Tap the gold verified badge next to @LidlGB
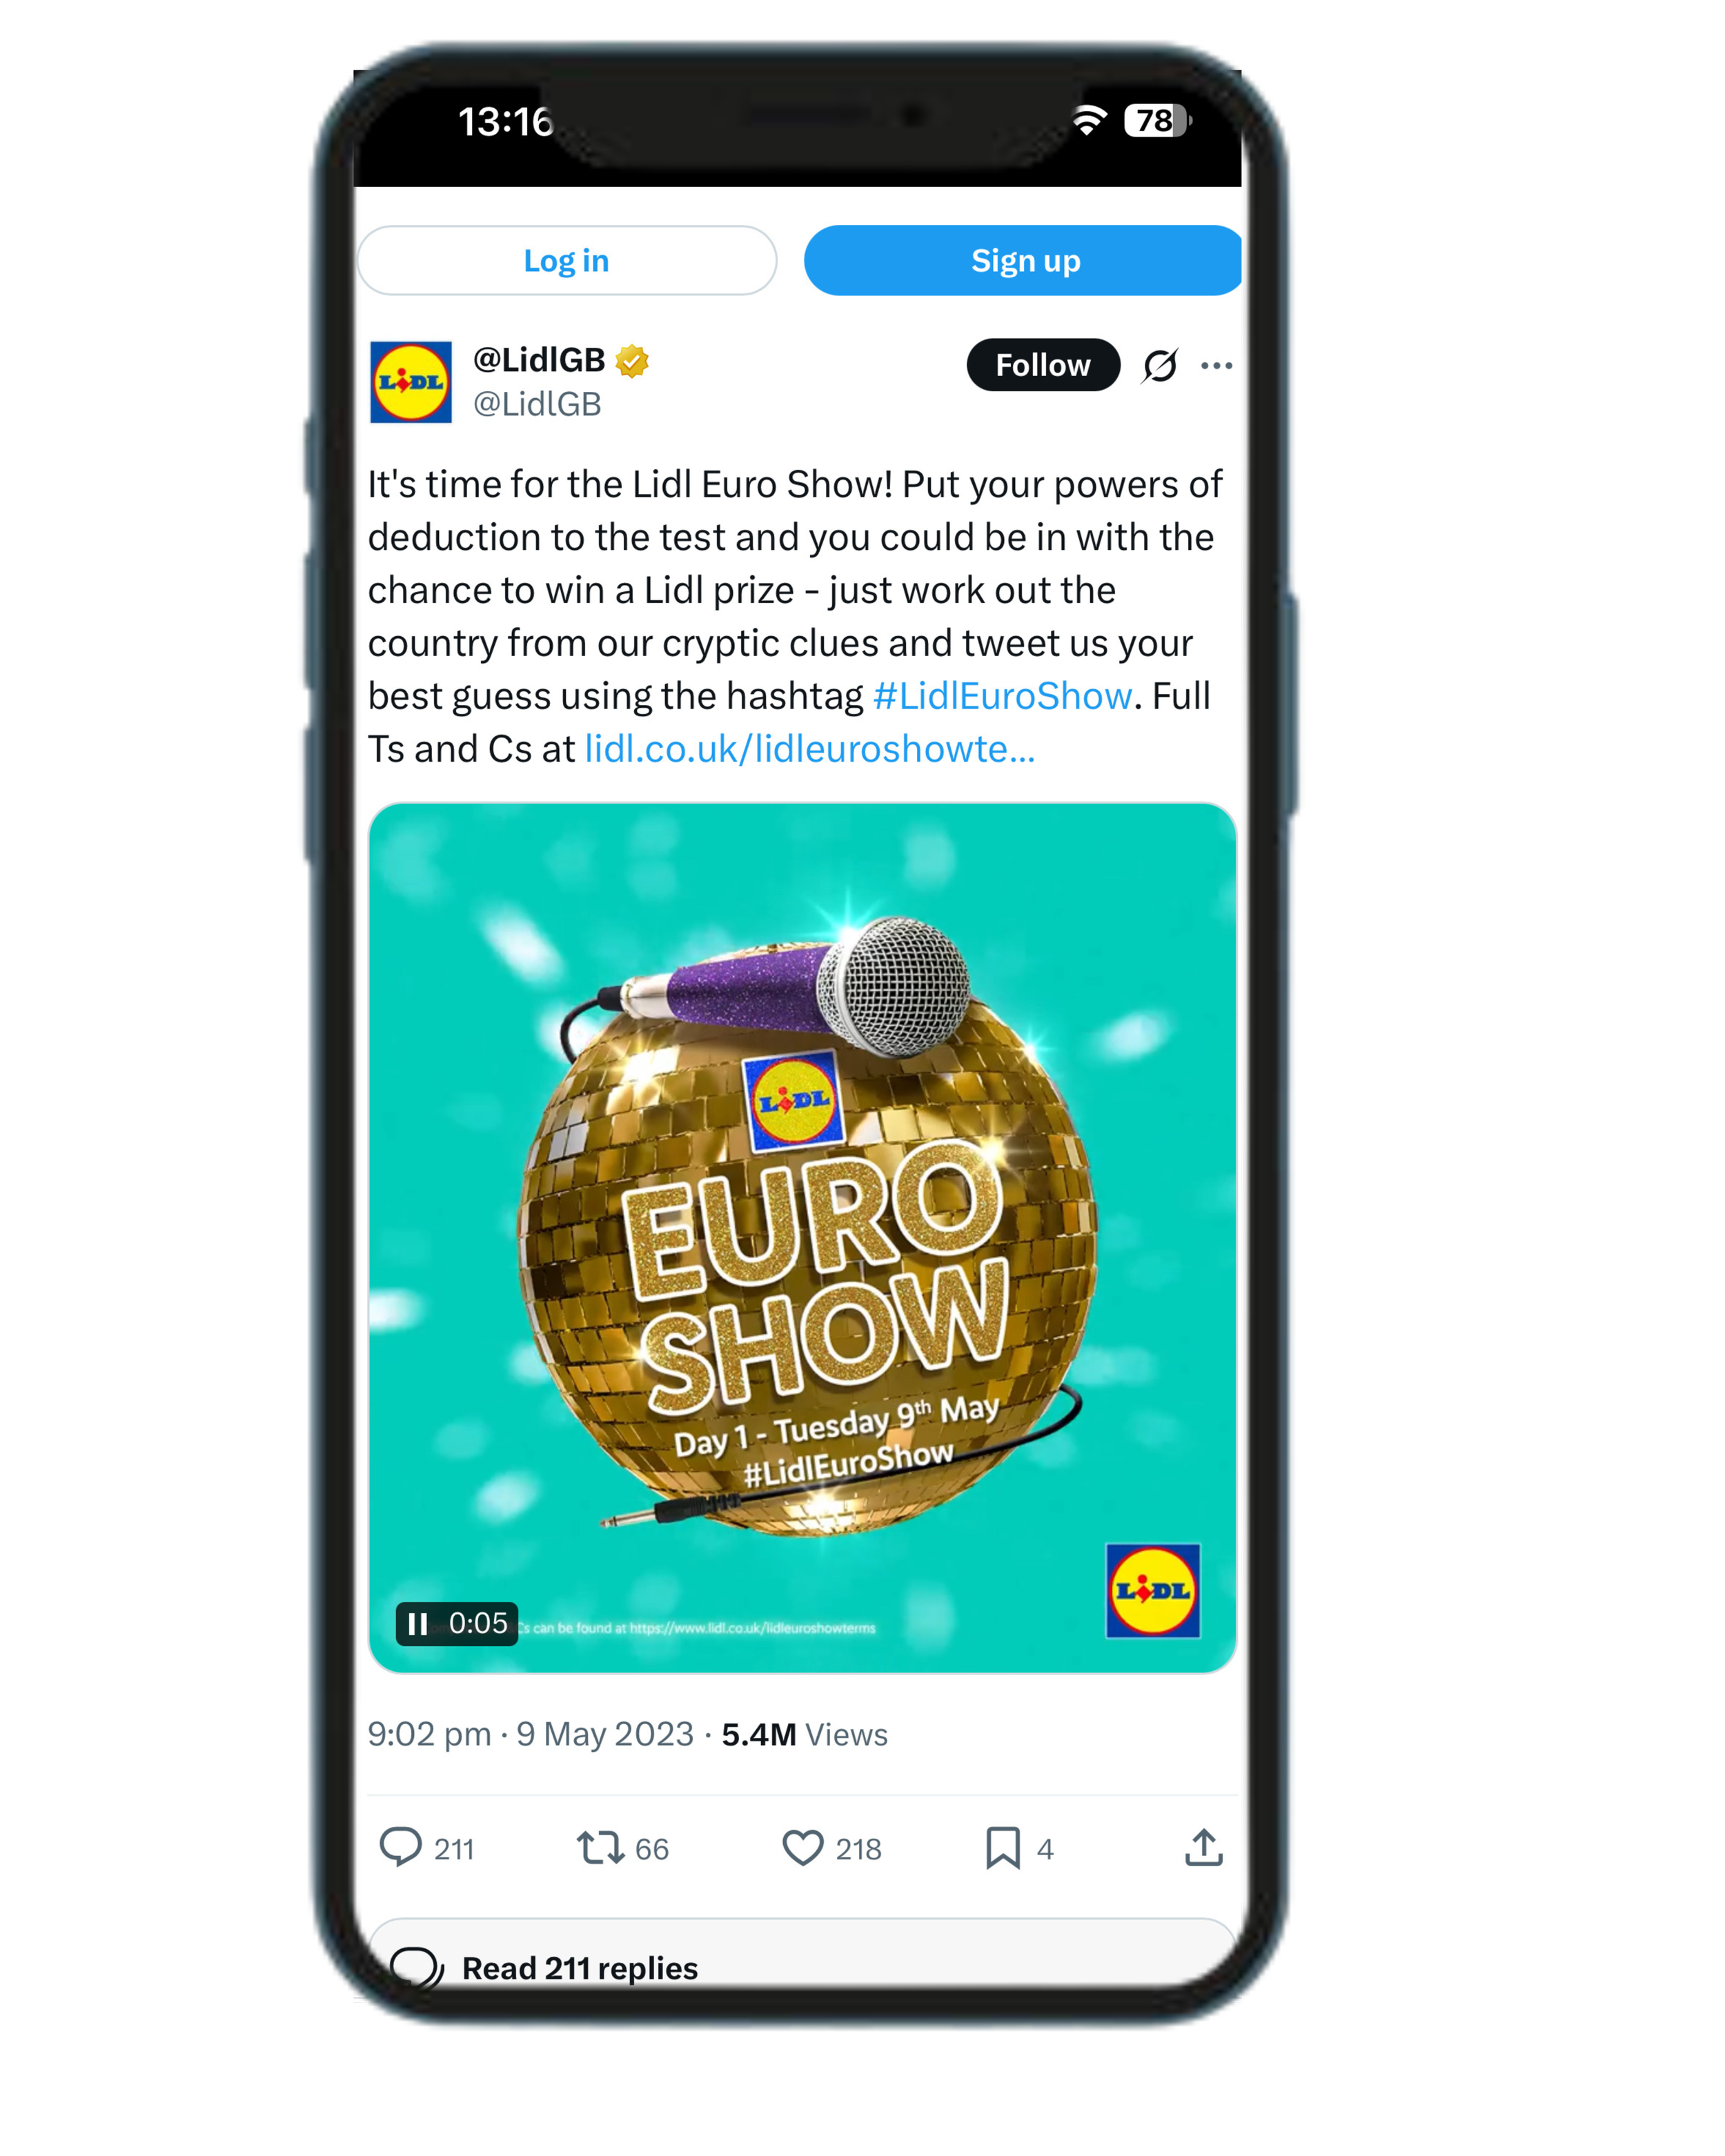The width and height of the screenshot is (1725, 2156). point(632,361)
